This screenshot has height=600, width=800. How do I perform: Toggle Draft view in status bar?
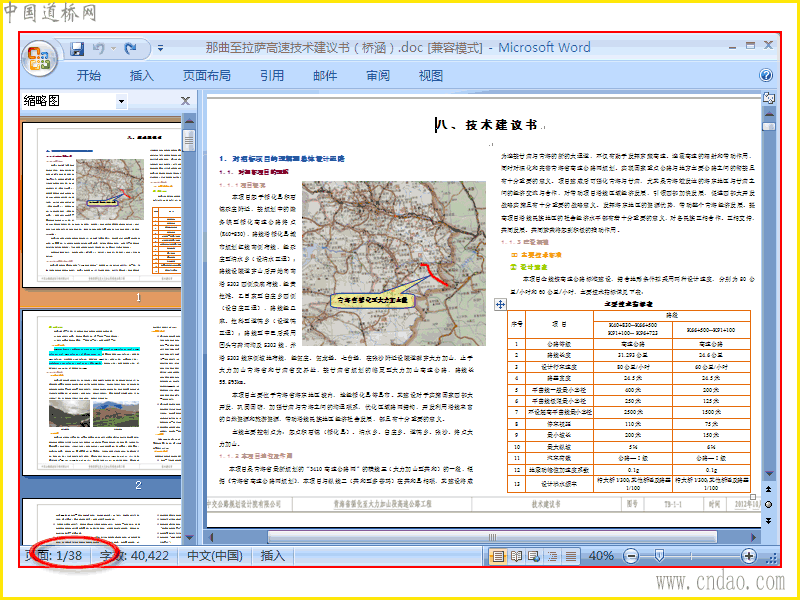(571, 556)
